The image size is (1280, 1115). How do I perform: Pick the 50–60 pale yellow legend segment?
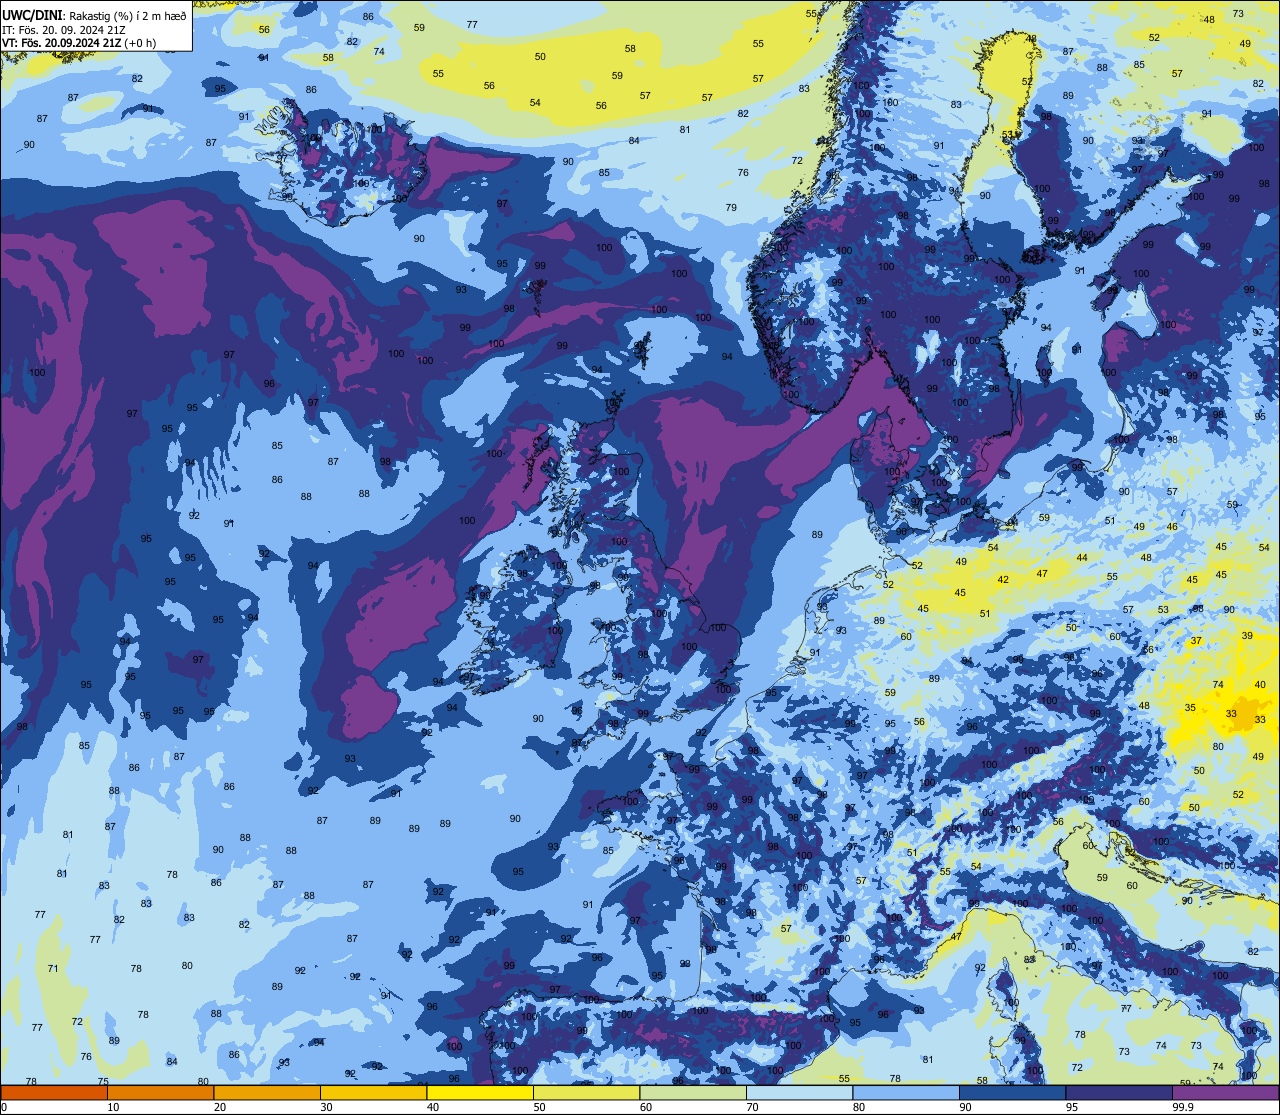point(586,1092)
